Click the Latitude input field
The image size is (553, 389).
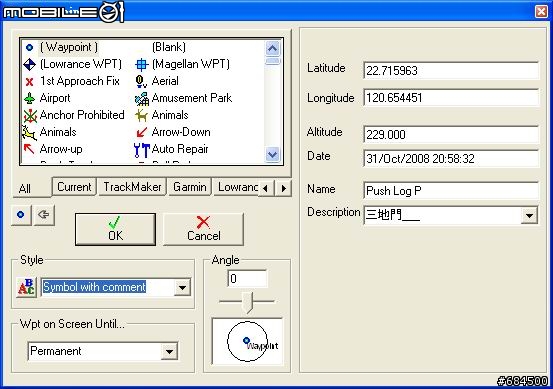click(x=451, y=71)
